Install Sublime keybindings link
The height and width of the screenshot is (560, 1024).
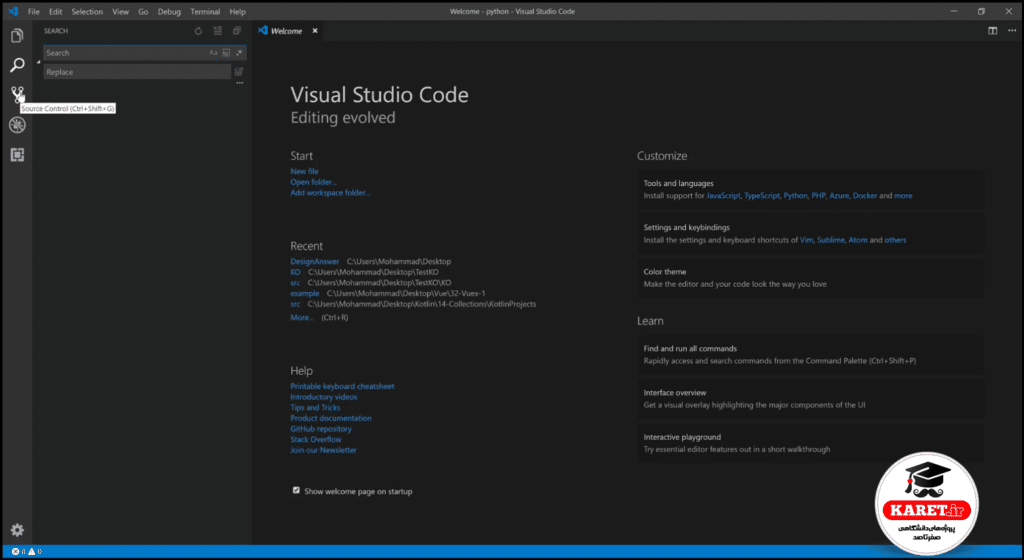[x=831, y=240]
